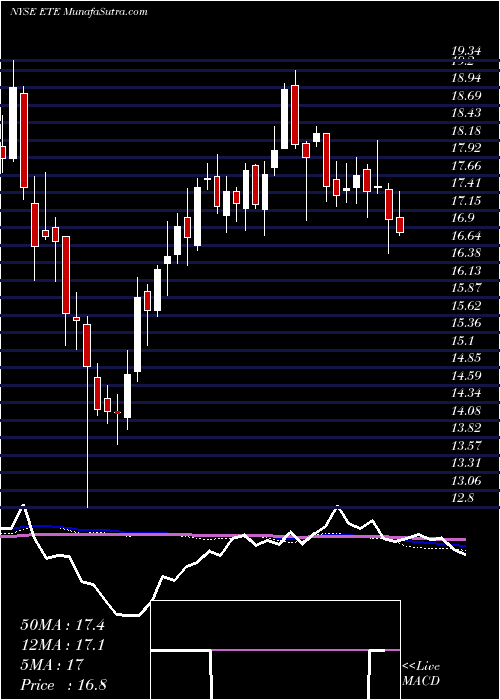500x700 pixels.
Task: Click the 14.59 price axis label
Action: (x=466, y=376)
